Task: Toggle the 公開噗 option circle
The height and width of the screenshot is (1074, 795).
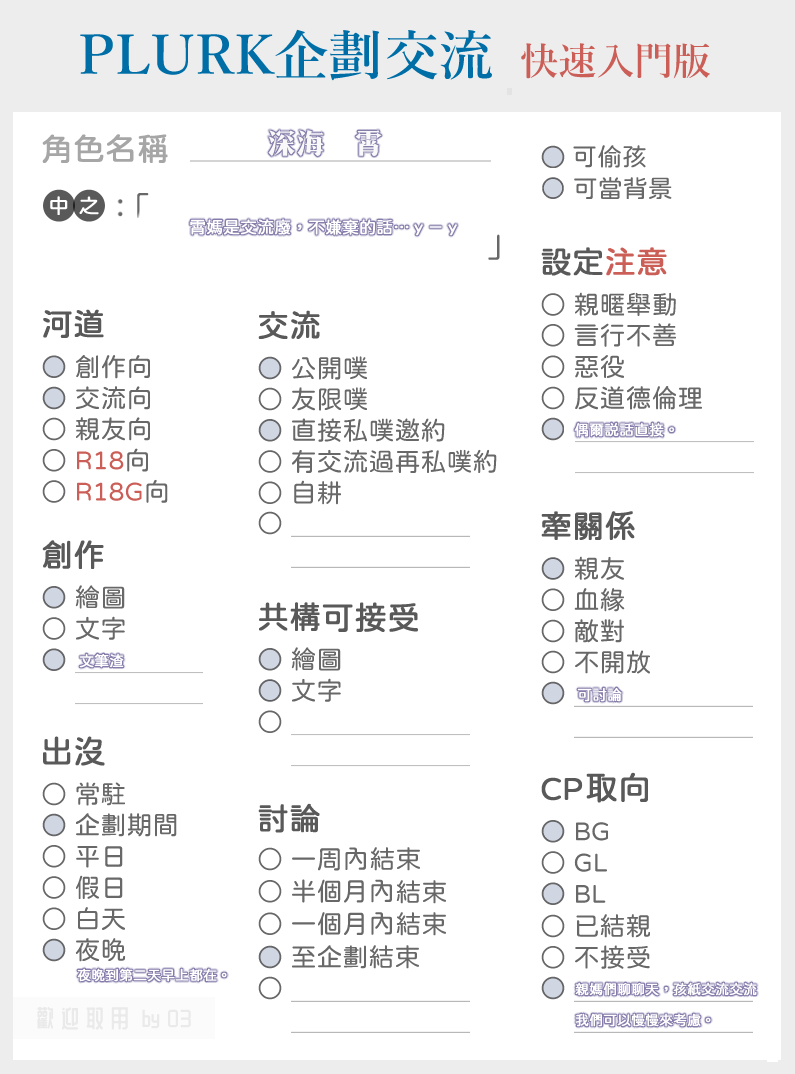Action: click(270, 368)
